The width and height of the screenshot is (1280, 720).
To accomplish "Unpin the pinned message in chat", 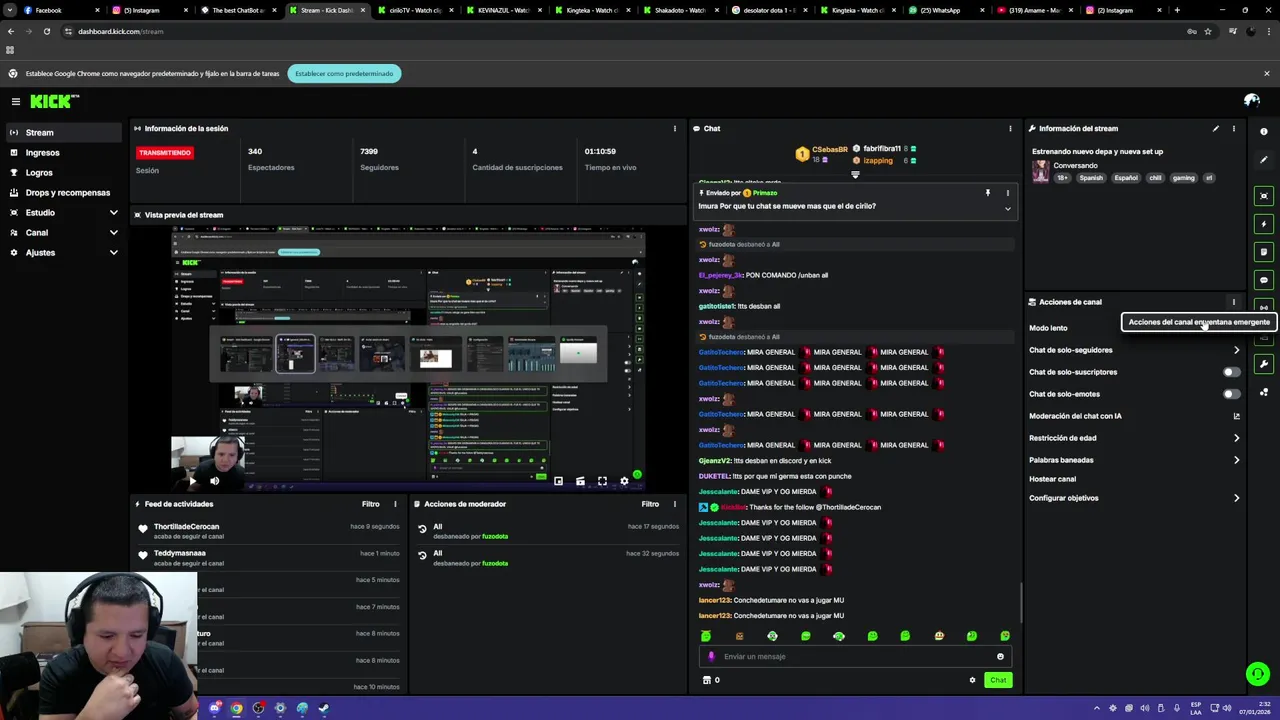I will point(988,193).
